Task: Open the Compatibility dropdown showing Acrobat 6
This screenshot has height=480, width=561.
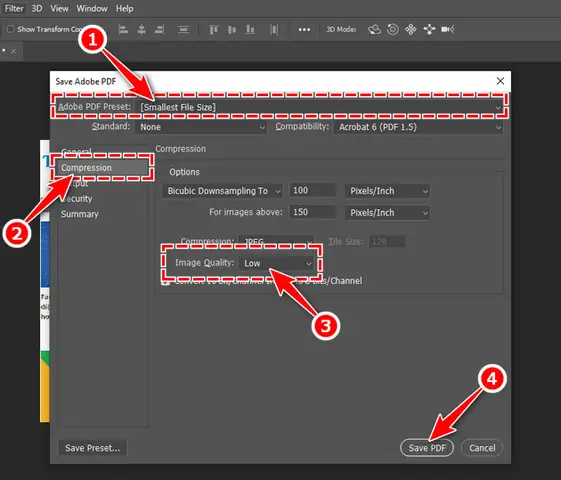Action: pos(418,127)
